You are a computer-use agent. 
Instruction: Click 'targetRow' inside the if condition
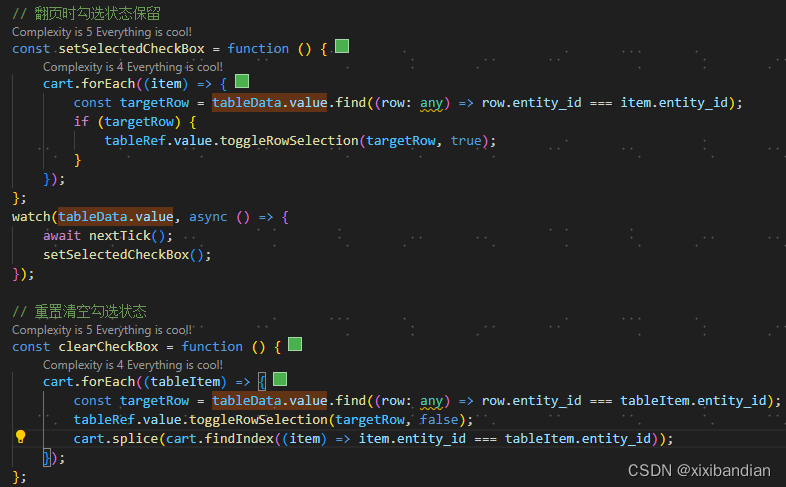coord(139,122)
